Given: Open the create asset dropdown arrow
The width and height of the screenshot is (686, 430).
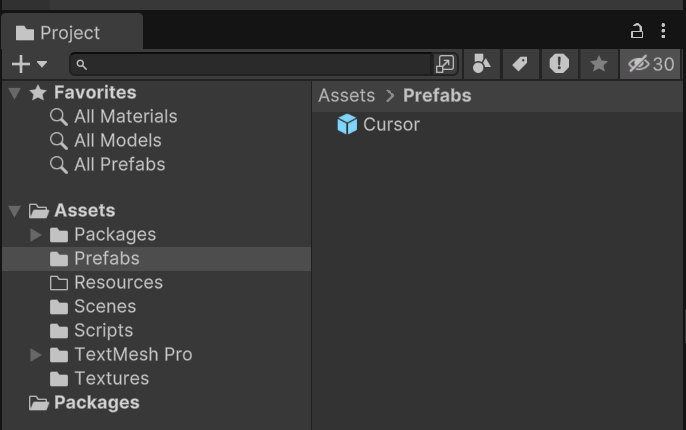Looking at the screenshot, I should (42, 64).
